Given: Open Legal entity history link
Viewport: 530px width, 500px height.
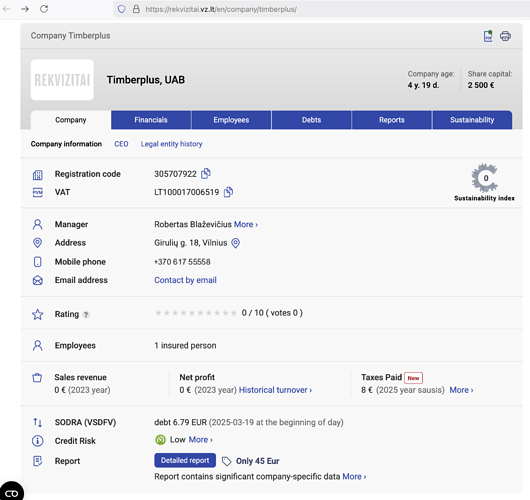Looking at the screenshot, I should point(171,144).
